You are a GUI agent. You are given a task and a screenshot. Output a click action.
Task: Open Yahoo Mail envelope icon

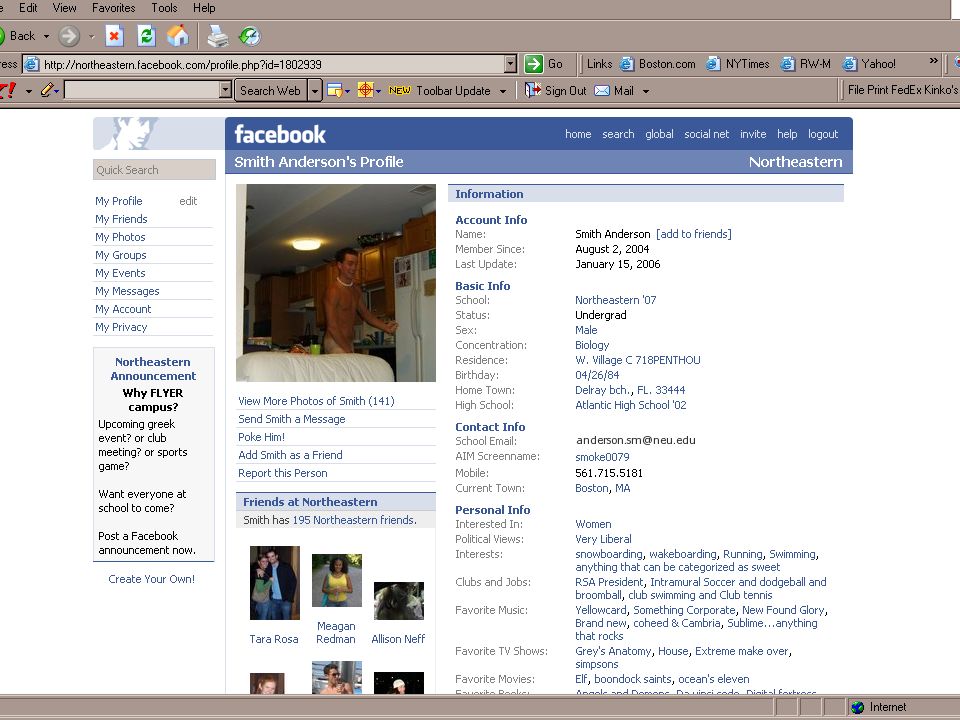(602, 91)
